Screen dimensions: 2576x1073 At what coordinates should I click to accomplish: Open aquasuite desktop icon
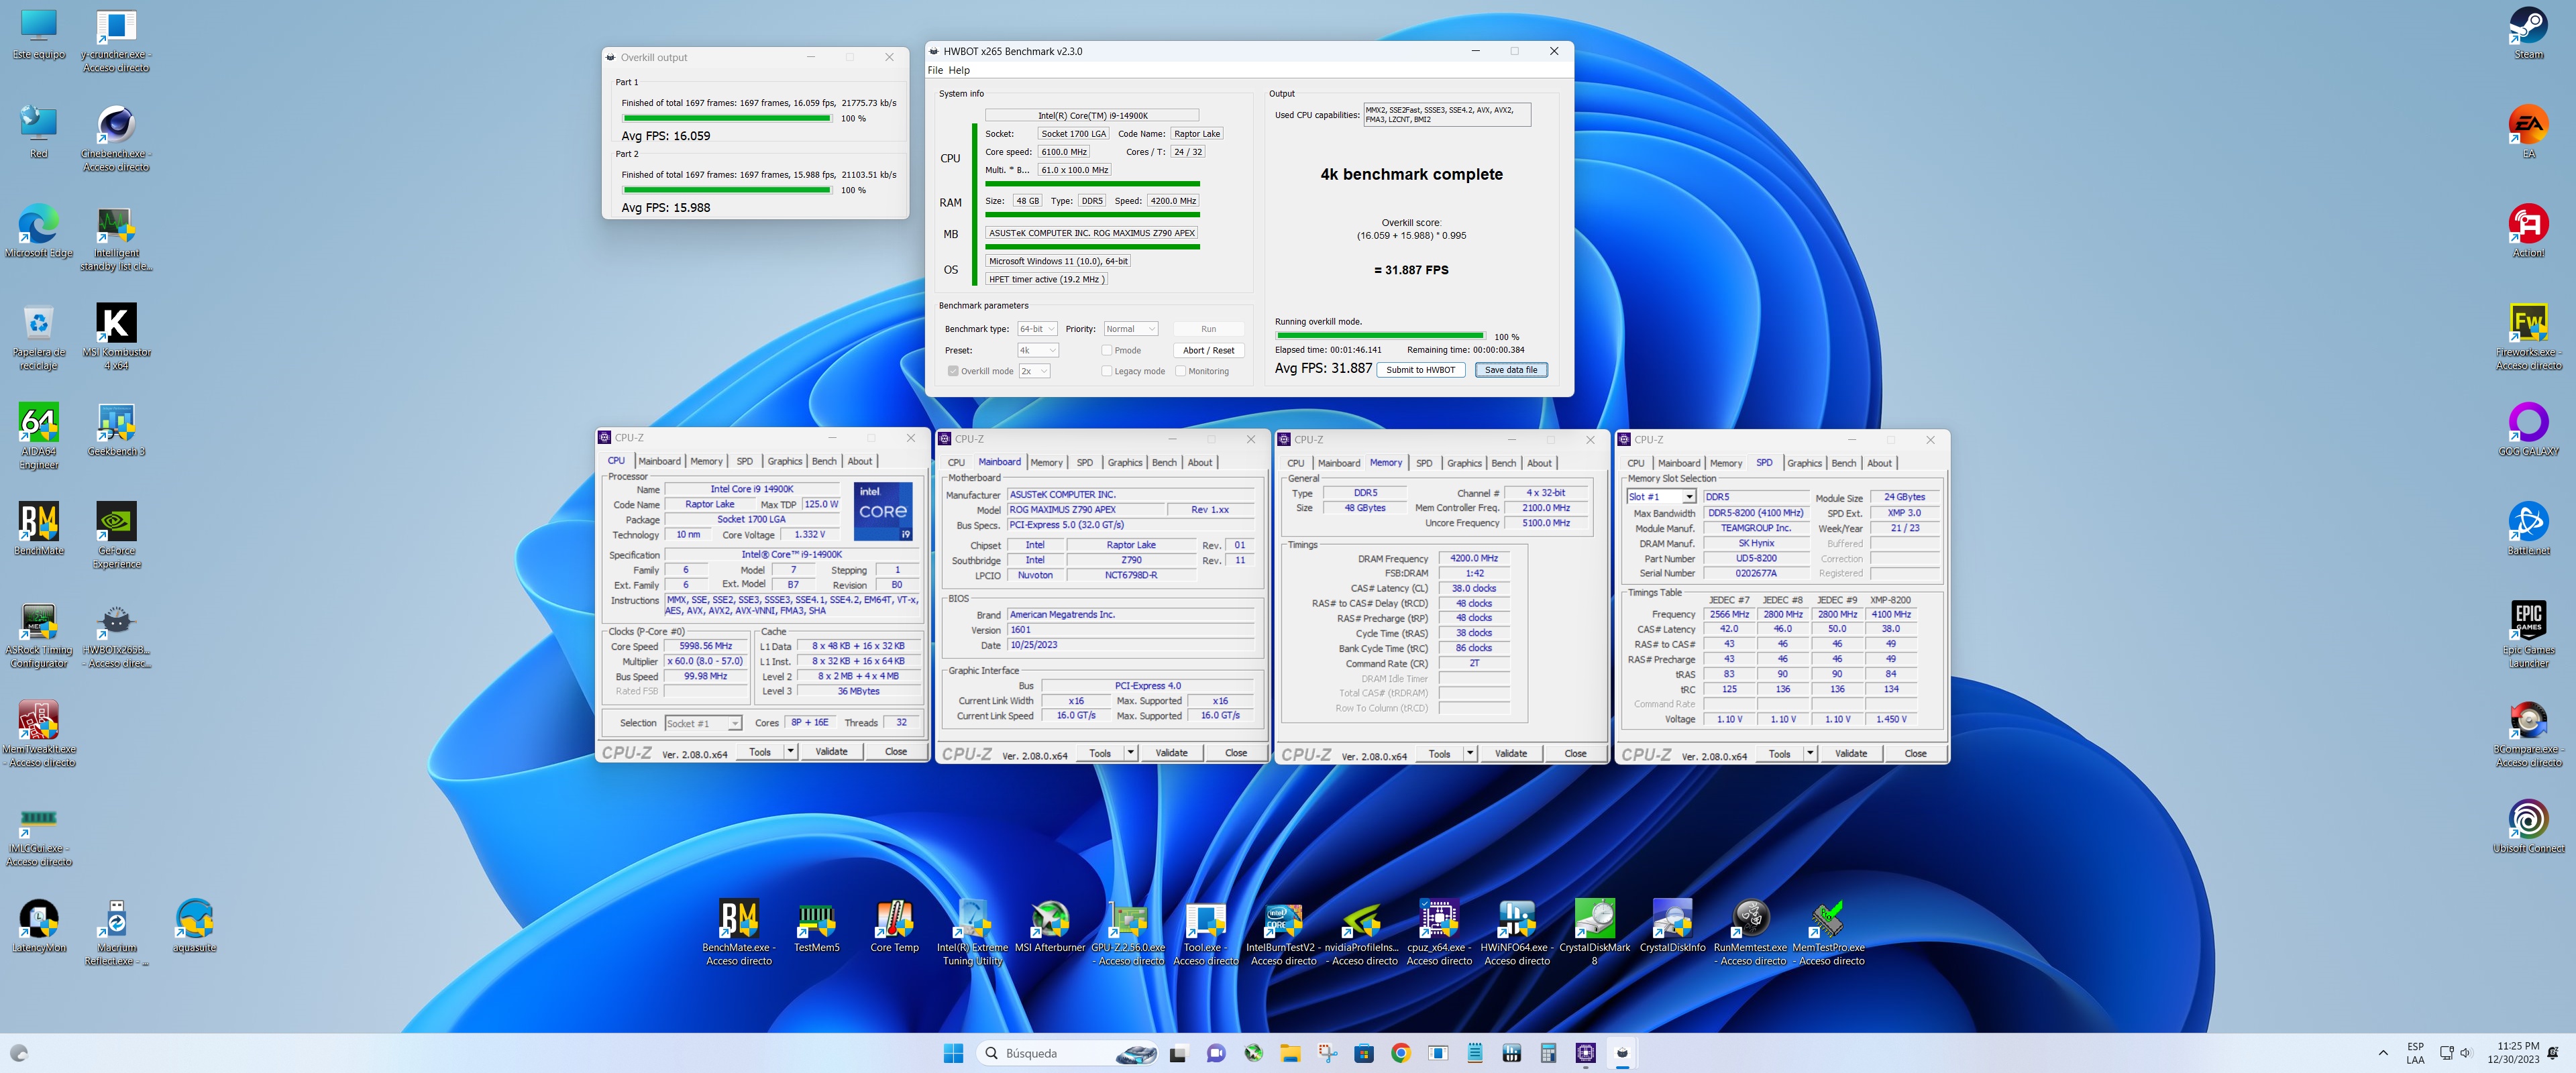194,926
